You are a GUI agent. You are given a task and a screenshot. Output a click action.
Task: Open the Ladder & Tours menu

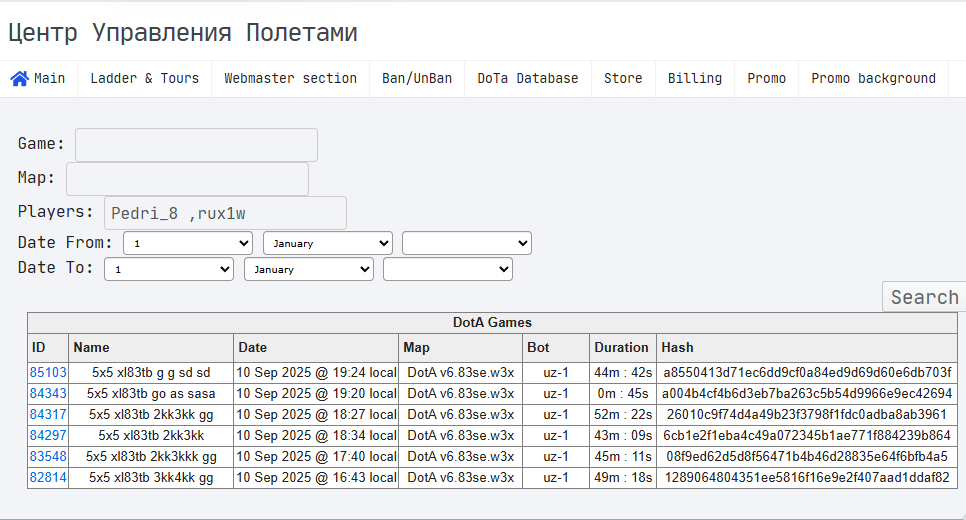click(x=145, y=79)
